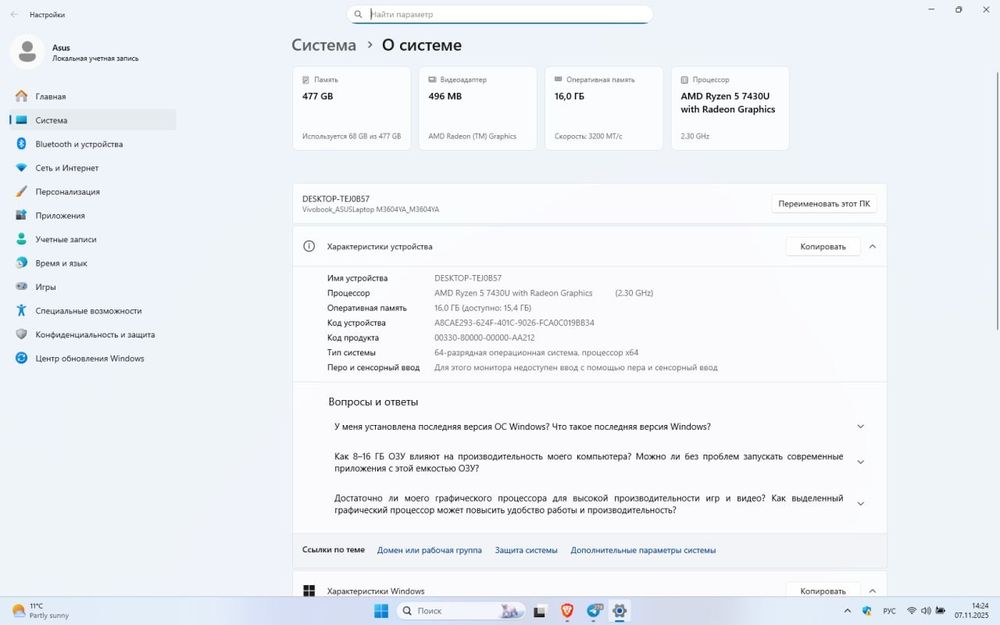
Task: Click the Имя устройства value DESKTOP-TEJ0B57
Action: point(468,278)
